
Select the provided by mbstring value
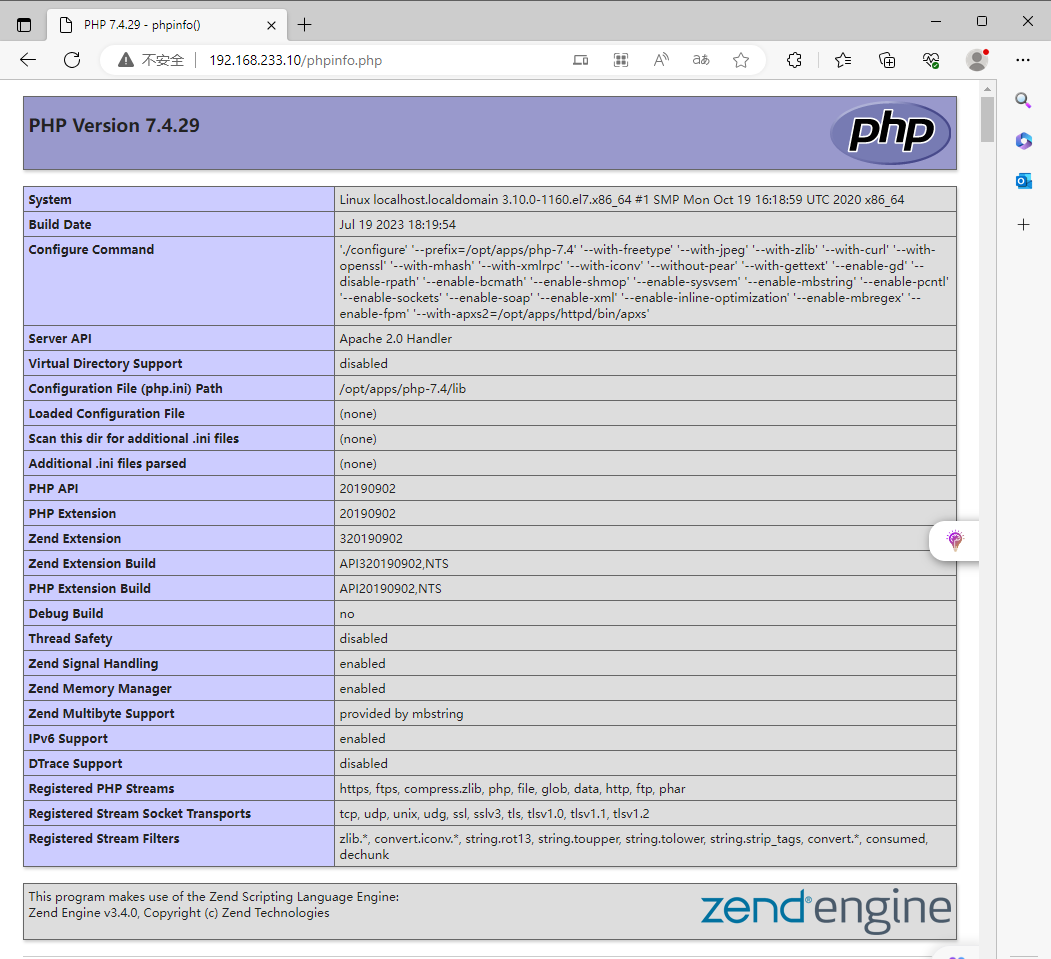pyautogui.click(x=401, y=714)
